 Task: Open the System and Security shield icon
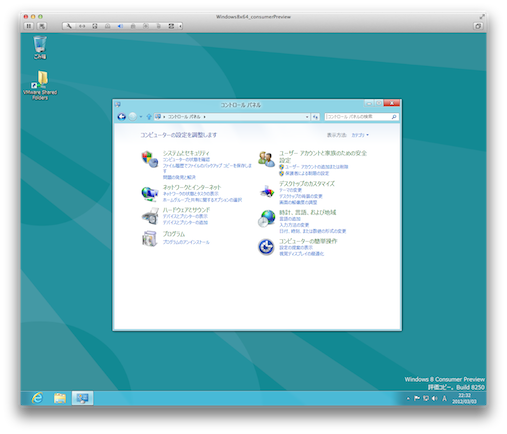pyautogui.click(x=150, y=159)
